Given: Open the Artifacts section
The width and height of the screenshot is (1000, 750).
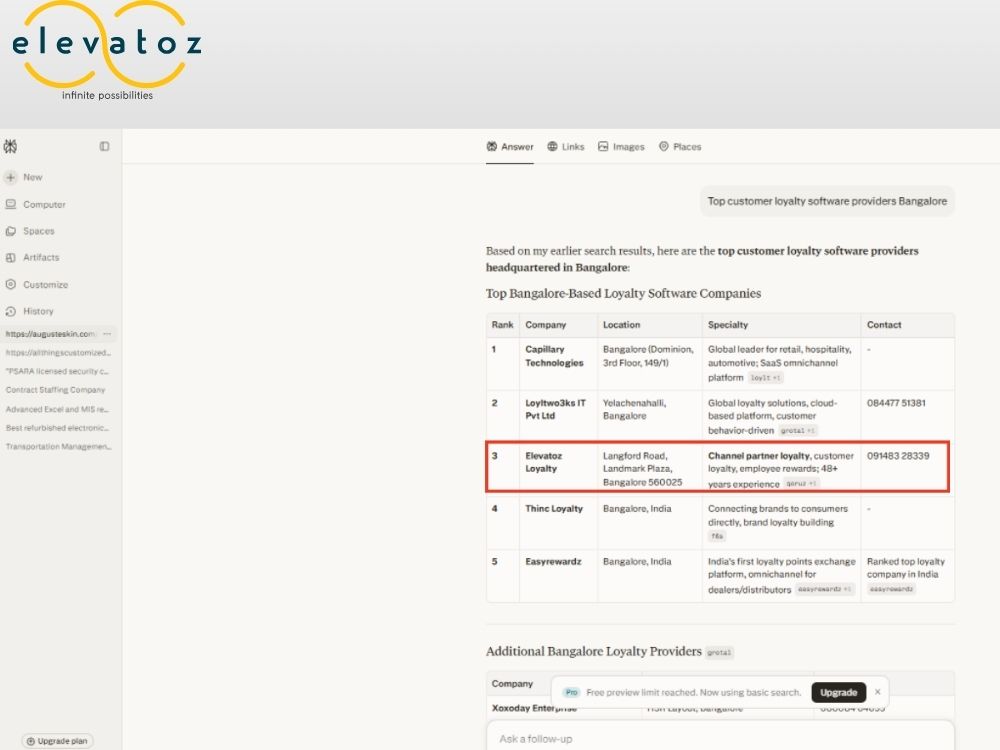Looking at the screenshot, I should [33, 258].
